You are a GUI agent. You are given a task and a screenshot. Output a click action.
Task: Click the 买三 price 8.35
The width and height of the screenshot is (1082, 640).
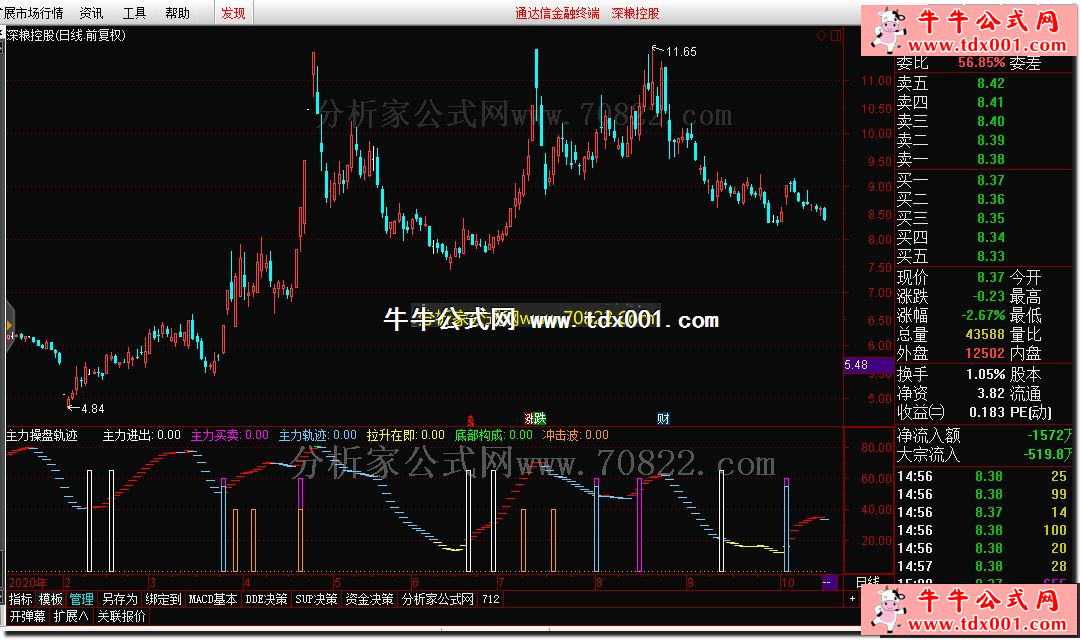click(x=990, y=218)
